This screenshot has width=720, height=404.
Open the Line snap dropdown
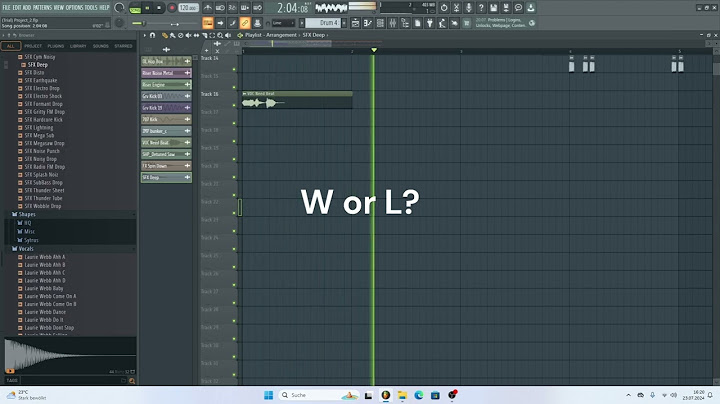(x=283, y=23)
